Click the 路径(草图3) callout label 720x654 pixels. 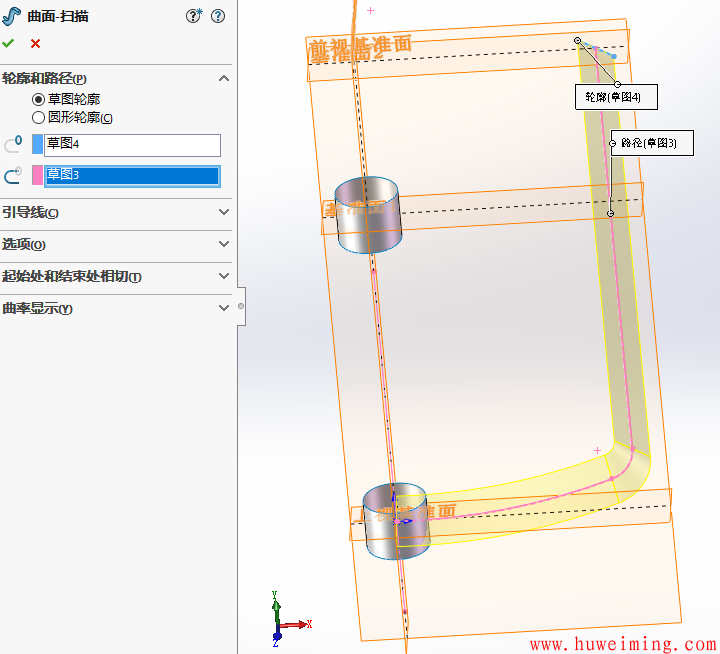coord(650,143)
